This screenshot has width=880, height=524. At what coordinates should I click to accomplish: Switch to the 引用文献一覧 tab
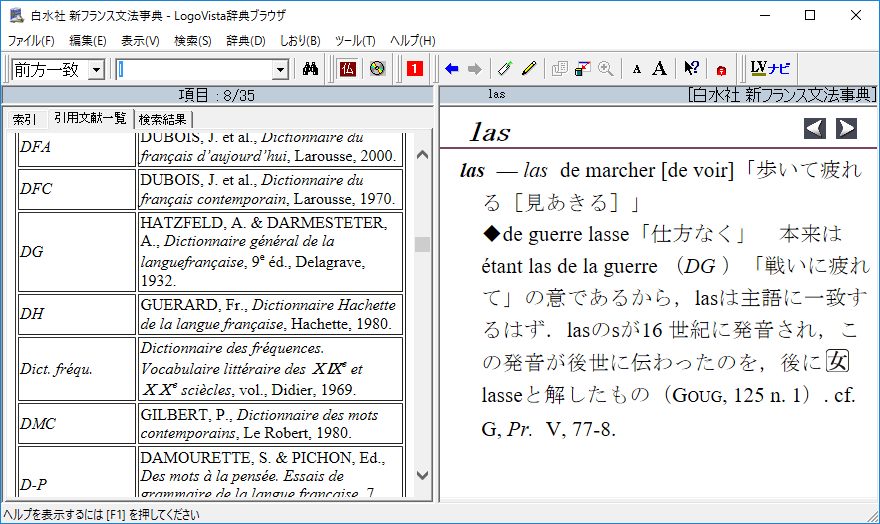click(x=90, y=118)
